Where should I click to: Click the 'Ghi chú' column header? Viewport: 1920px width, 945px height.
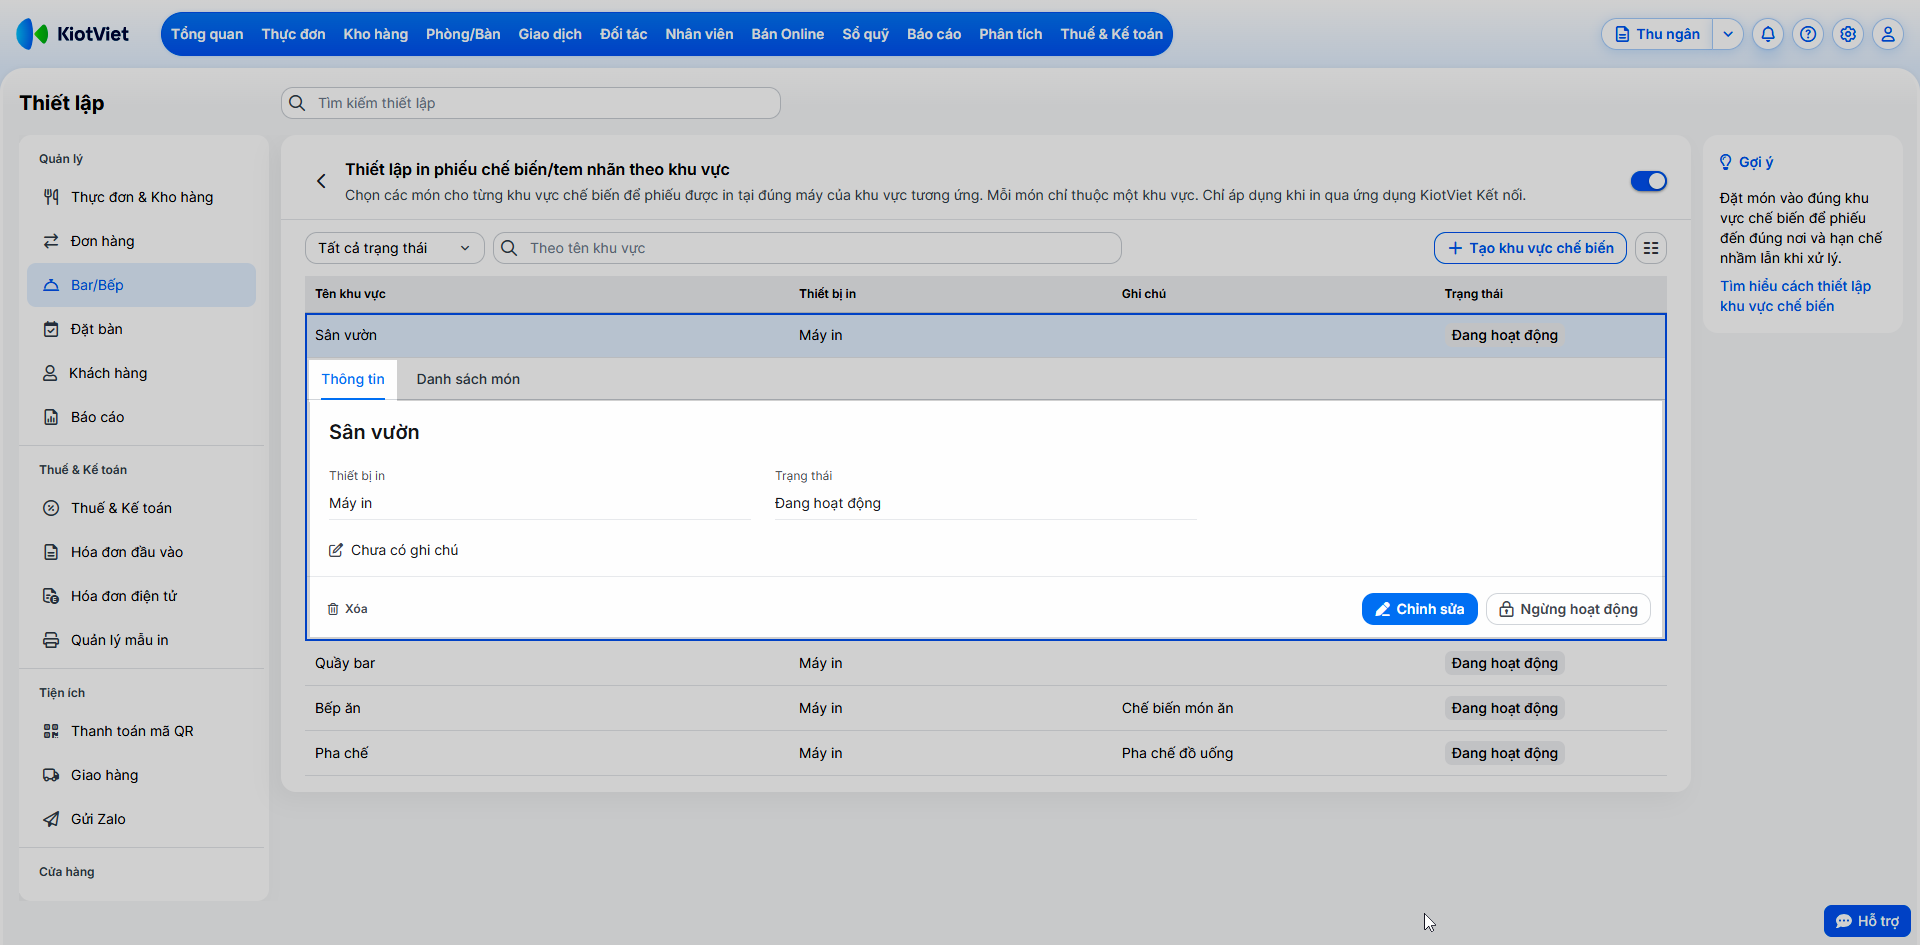1143,294
